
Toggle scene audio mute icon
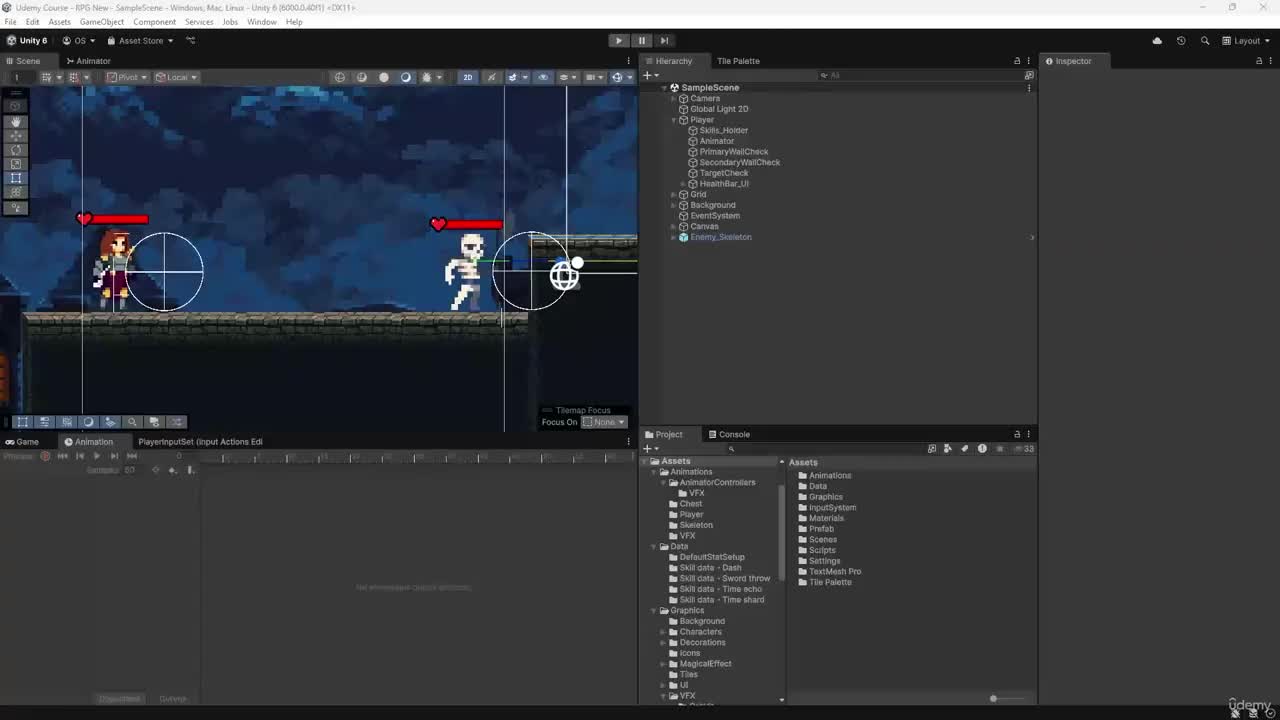click(491, 77)
